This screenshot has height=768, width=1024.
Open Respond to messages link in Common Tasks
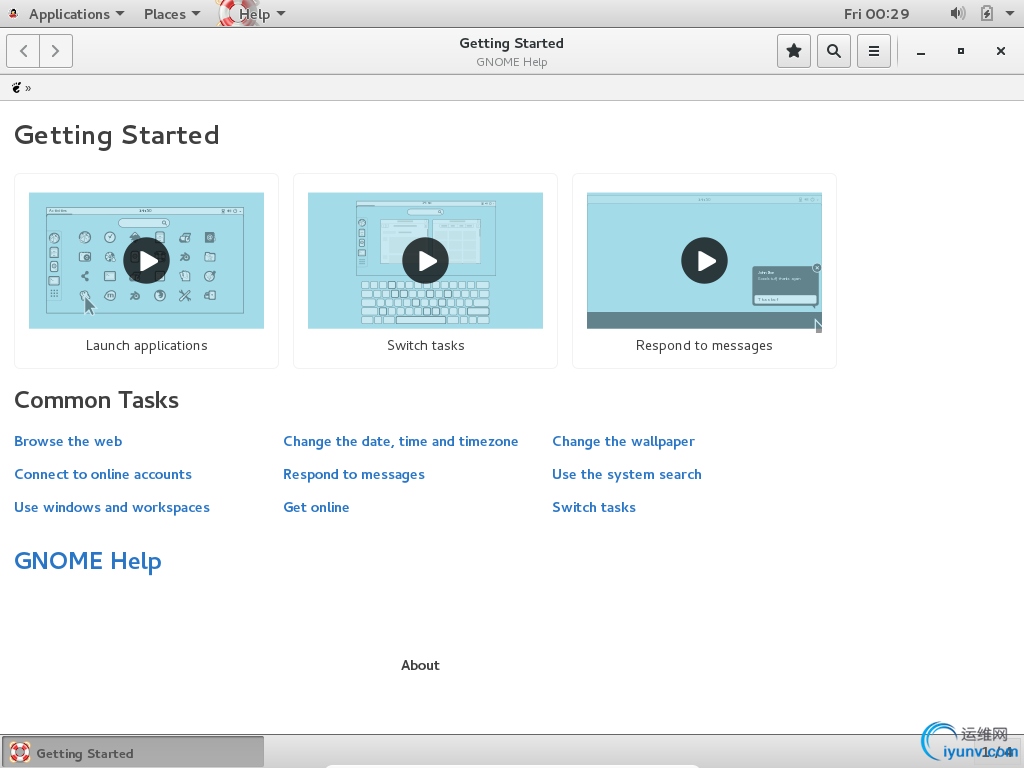pyautogui.click(x=354, y=474)
